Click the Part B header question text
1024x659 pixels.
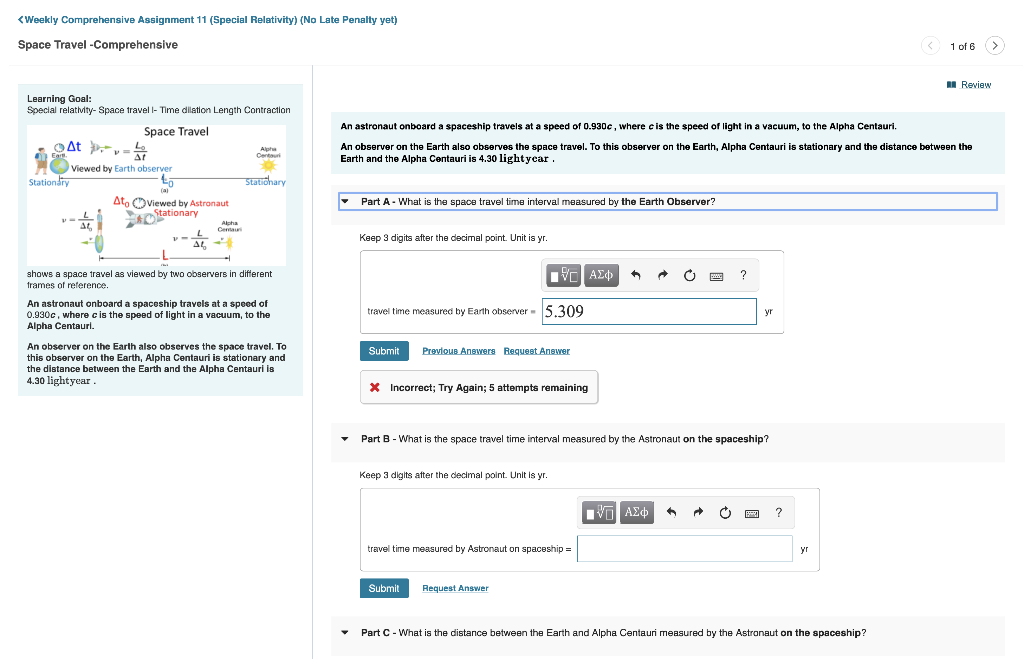pyautogui.click(x=565, y=439)
